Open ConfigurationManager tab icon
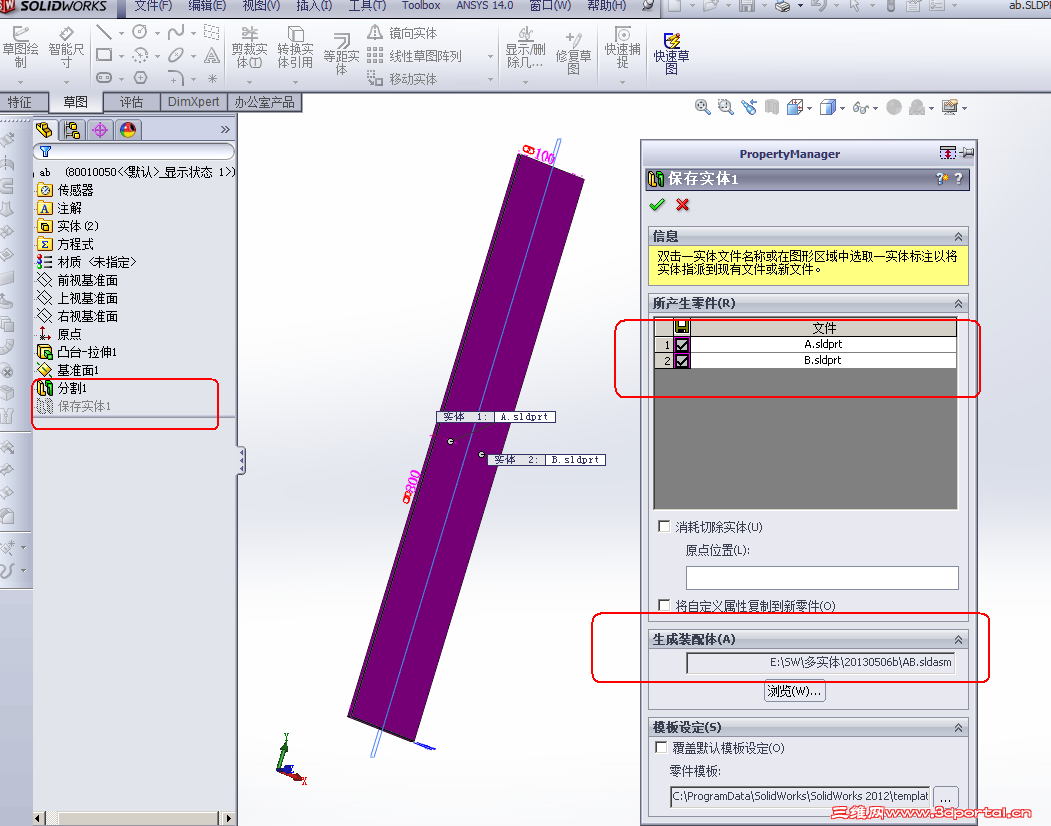Image resolution: width=1051 pixels, height=826 pixels. point(100,130)
